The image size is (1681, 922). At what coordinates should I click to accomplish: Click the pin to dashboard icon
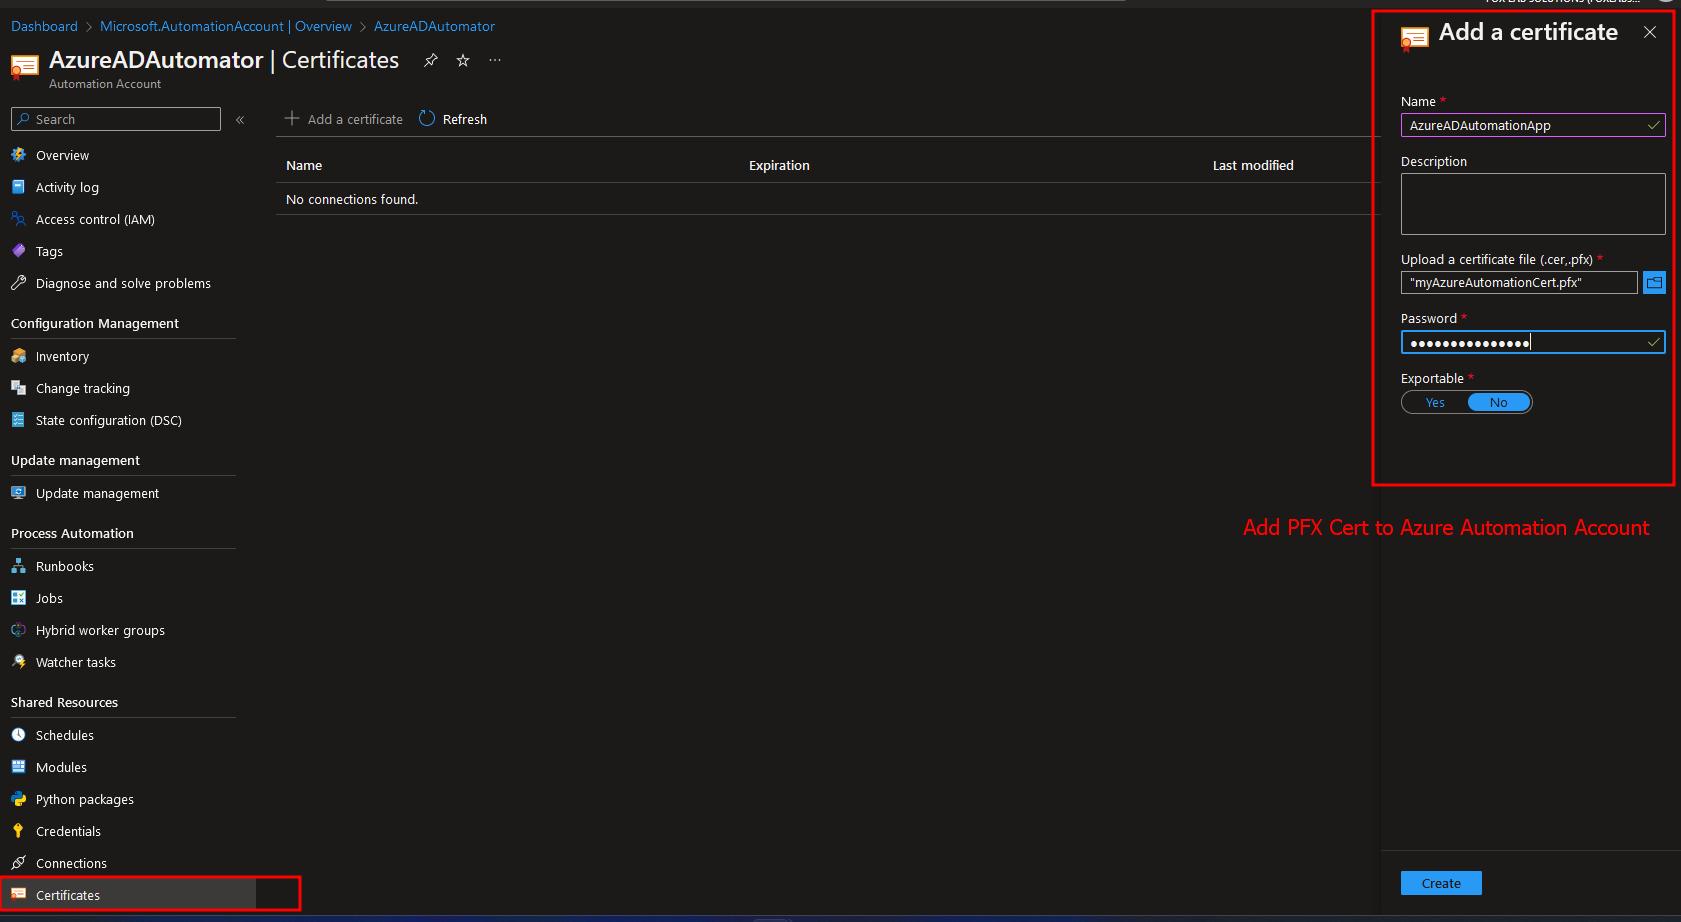431,61
